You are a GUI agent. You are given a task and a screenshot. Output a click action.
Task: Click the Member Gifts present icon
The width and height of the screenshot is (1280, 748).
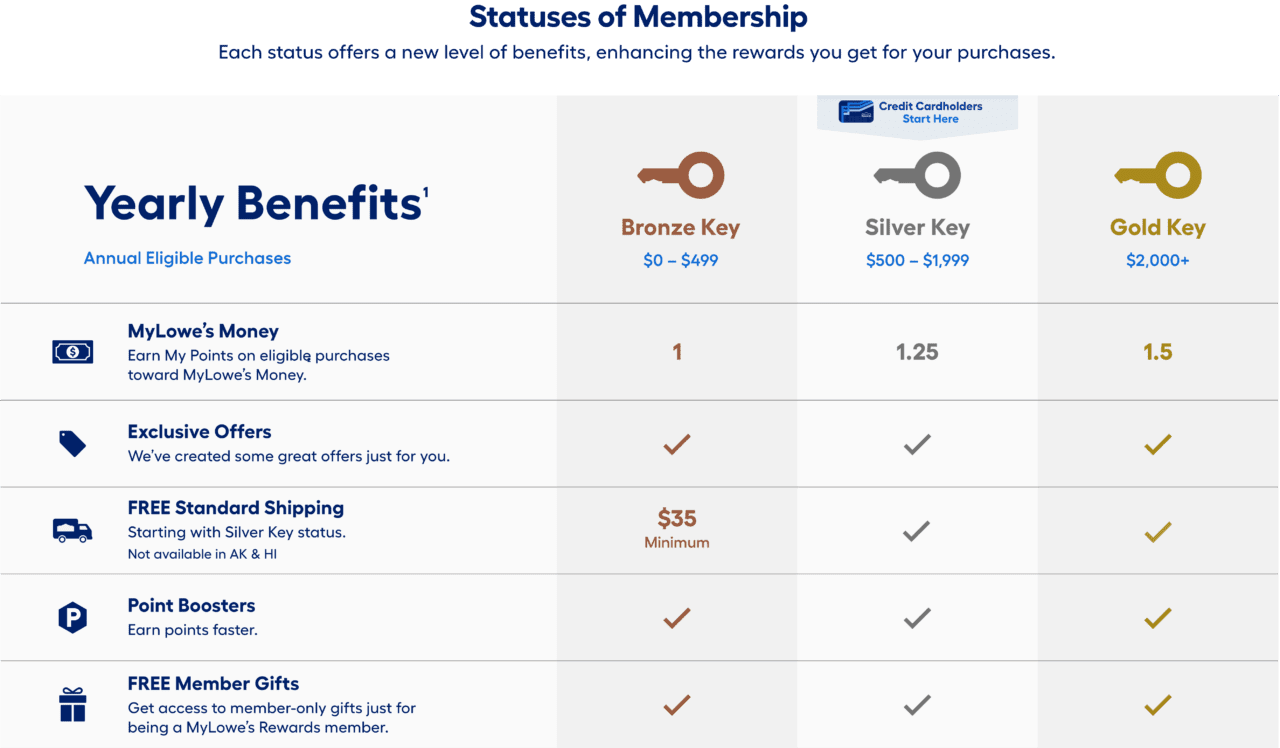coord(72,705)
